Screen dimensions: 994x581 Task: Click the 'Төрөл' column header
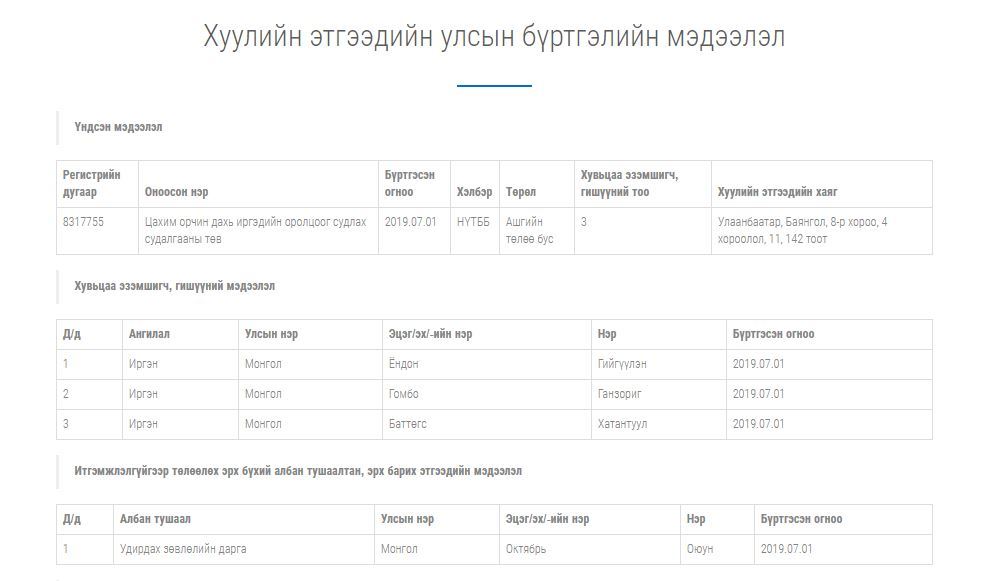[x=520, y=192]
